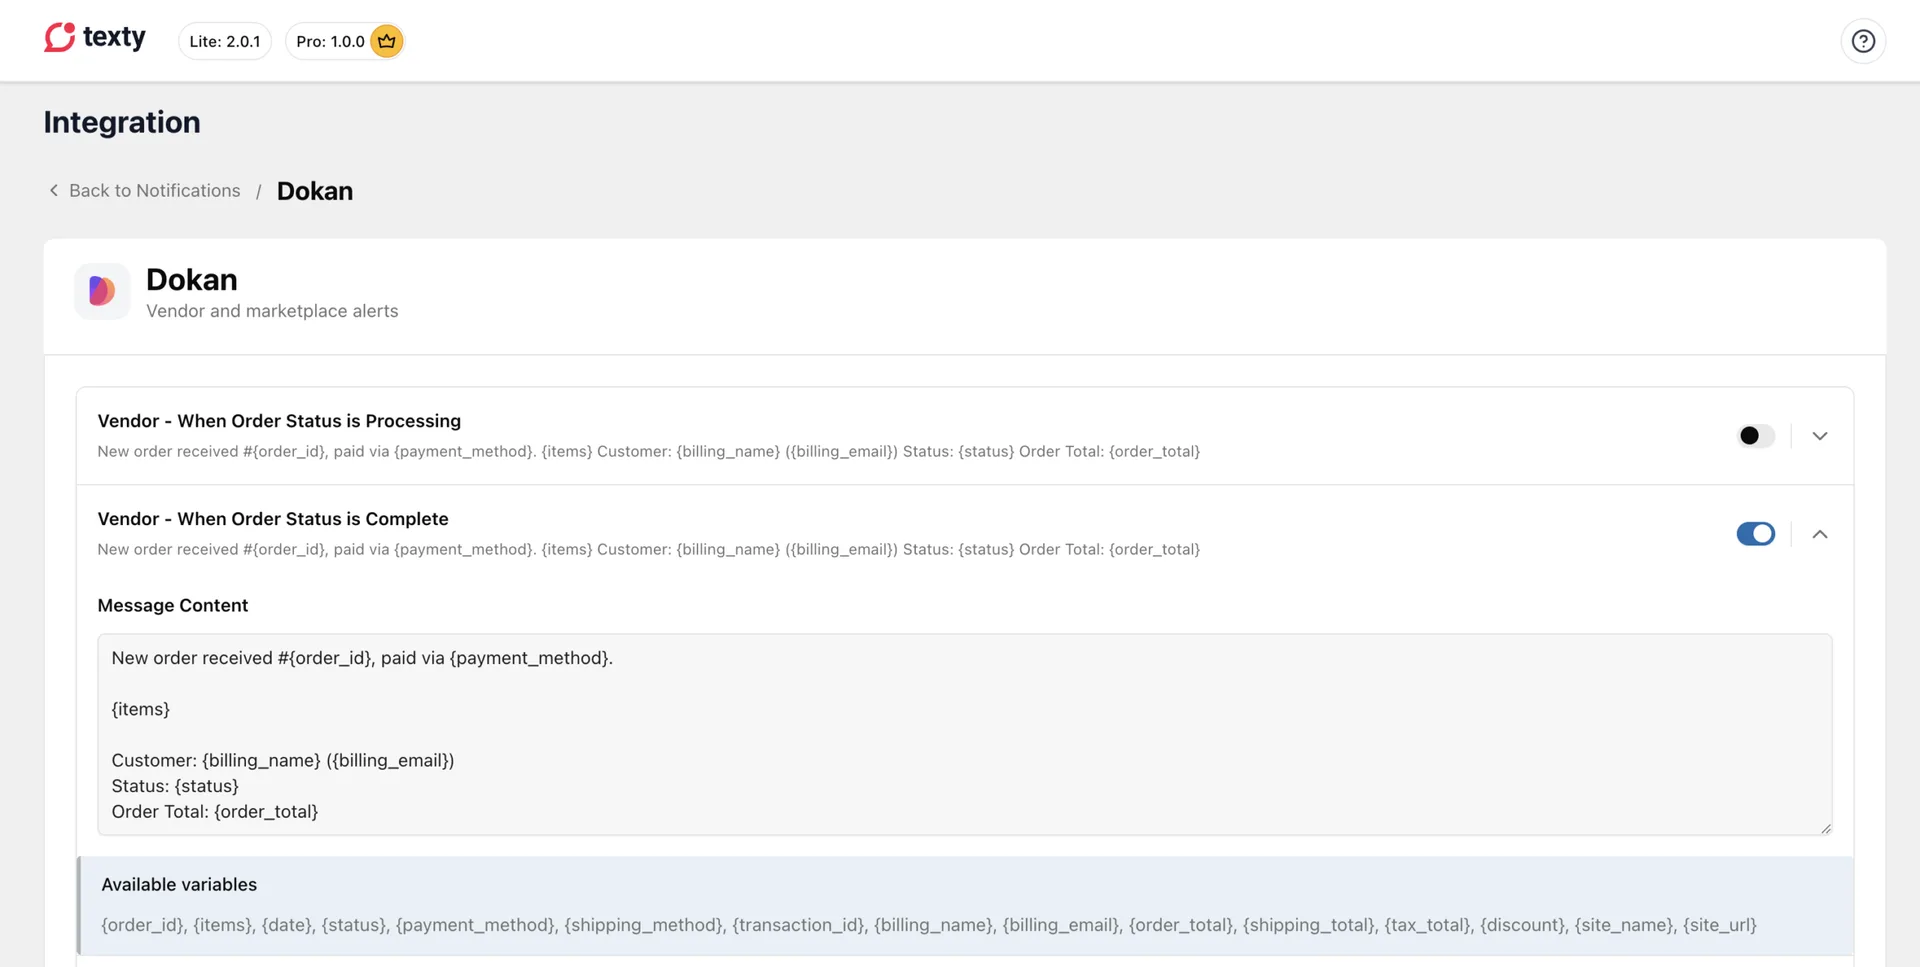The height and width of the screenshot is (967, 1920).
Task: Click the Dokan breadcrumb title
Action: pyautogui.click(x=315, y=191)
